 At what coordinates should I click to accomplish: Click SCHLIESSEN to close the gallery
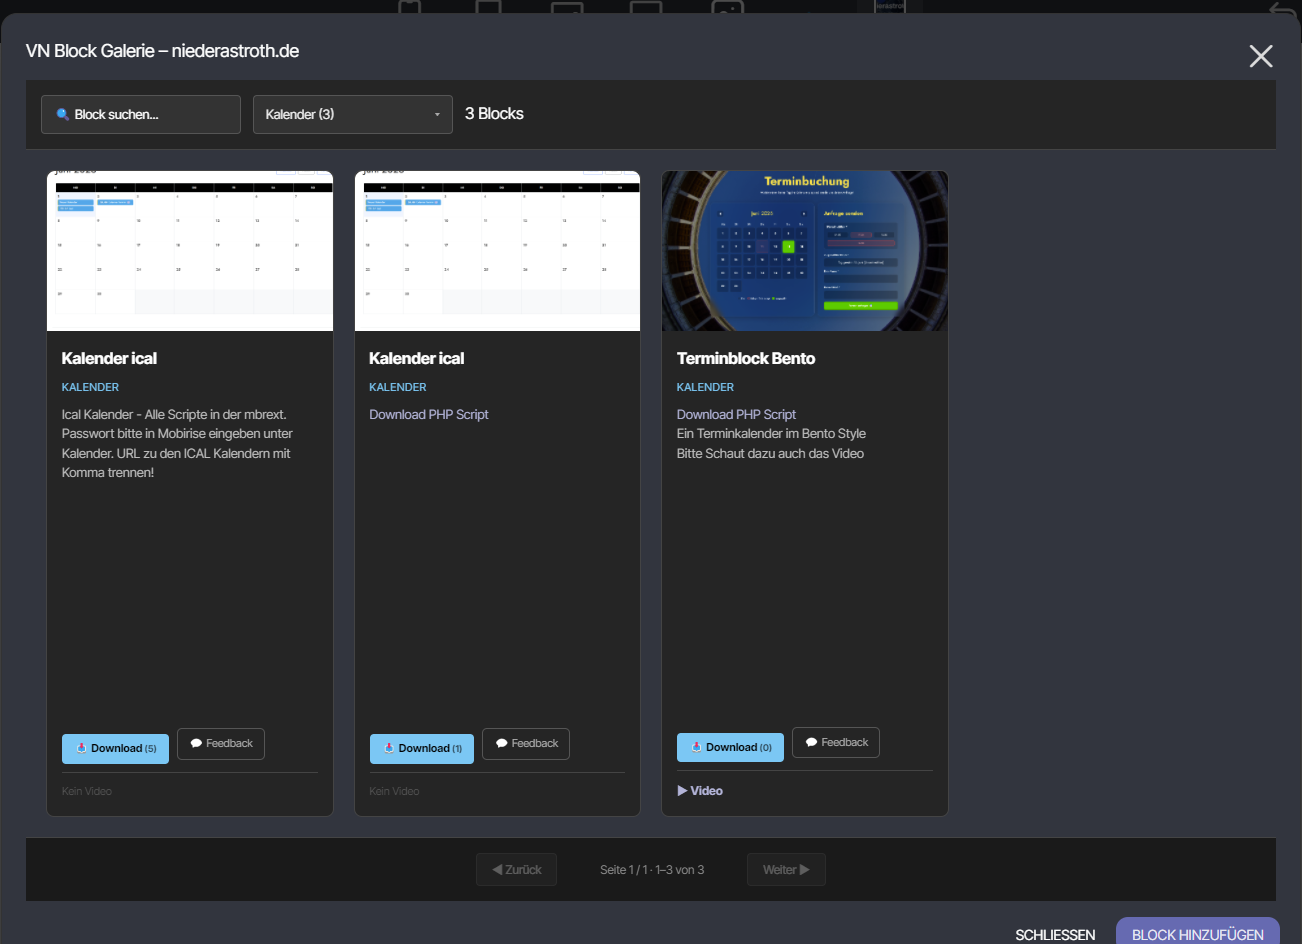(x=1055, y=935)
